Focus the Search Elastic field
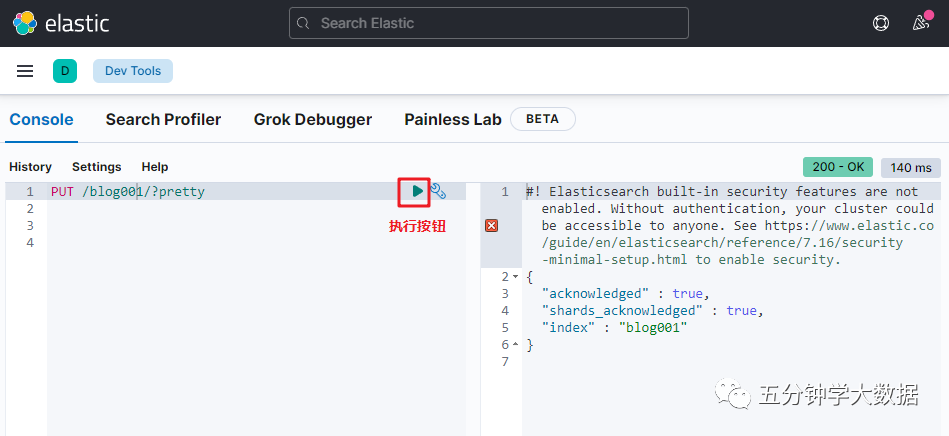Screen dimensions: 949x436 tap(488, 23)
